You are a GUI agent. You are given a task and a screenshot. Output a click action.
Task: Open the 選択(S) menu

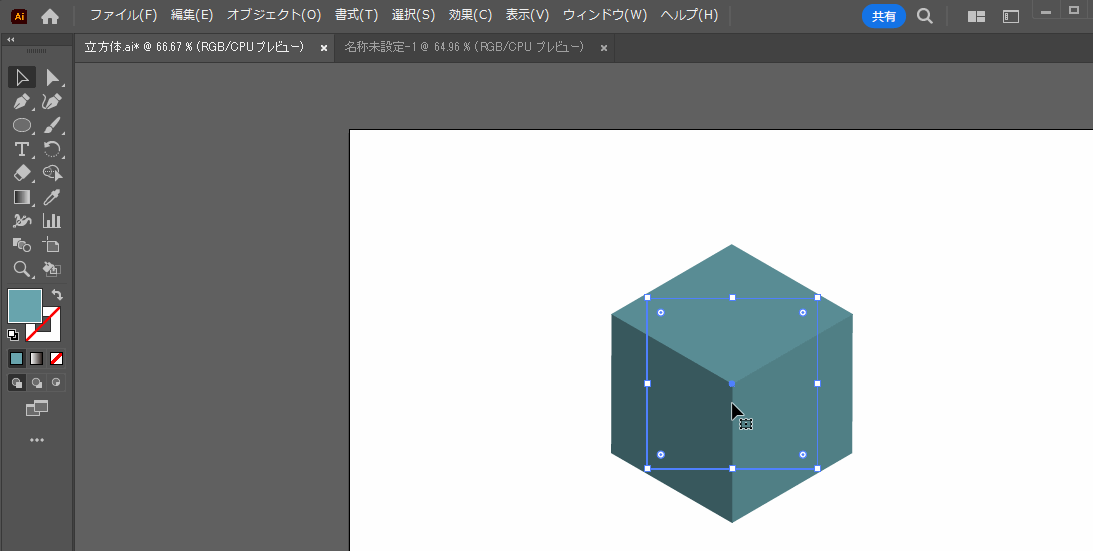coord(413,15)
